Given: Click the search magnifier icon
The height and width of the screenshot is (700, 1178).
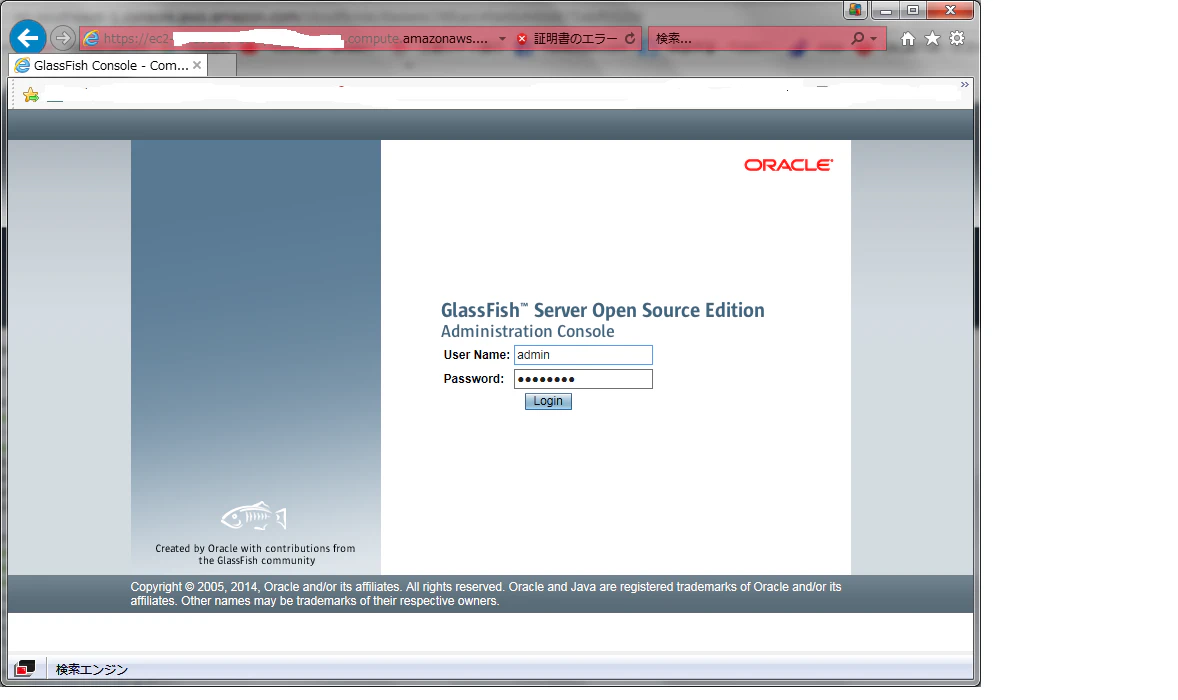Looking at the screenshot, I should [x=857, y=38].
